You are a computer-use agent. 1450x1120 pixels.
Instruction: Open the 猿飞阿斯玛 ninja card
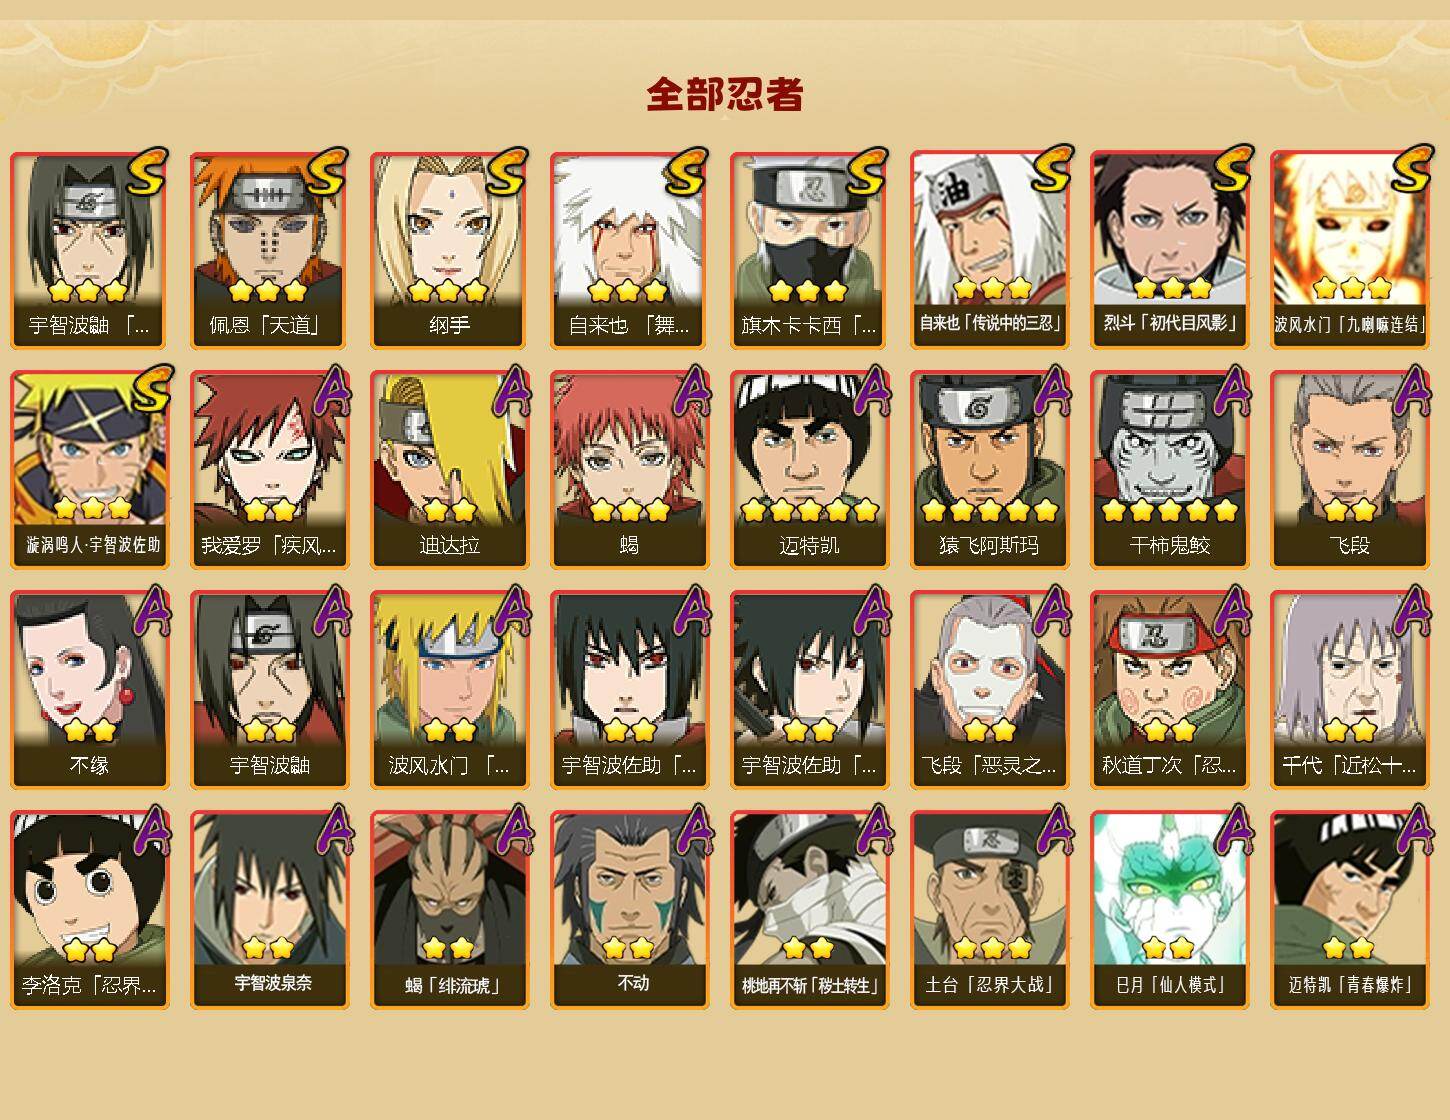click(989, 470)
